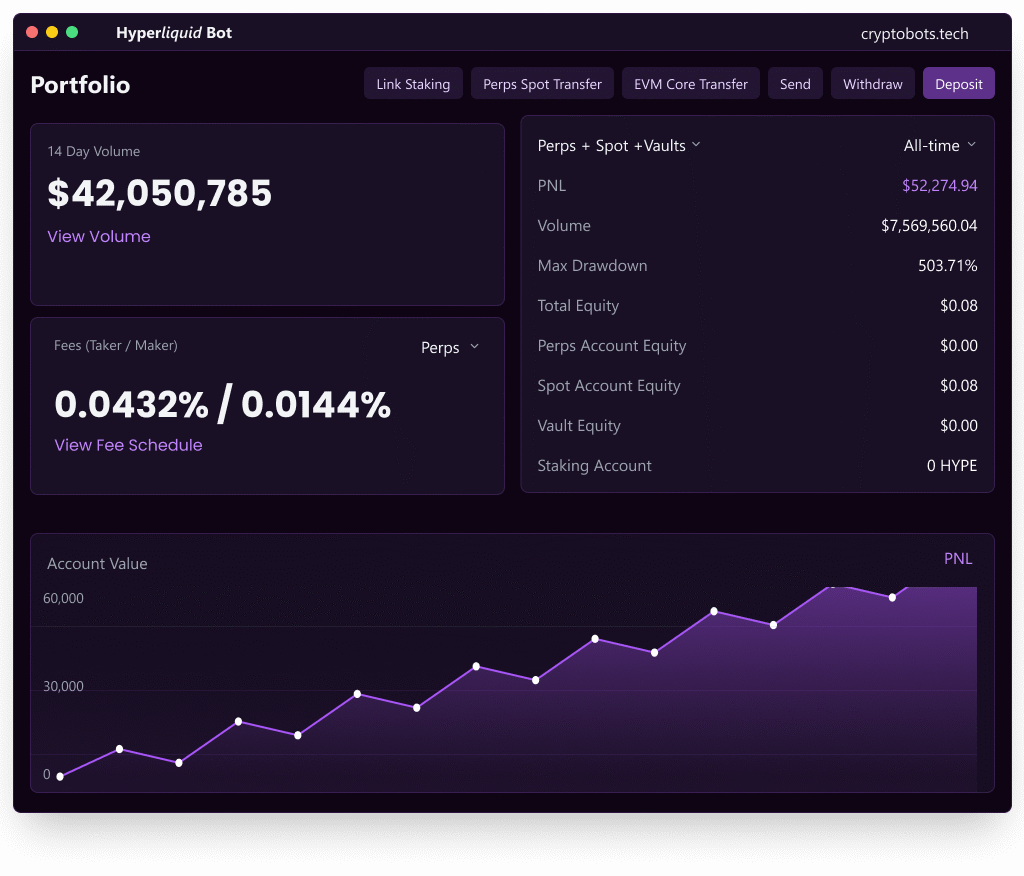Click the cryptobots.tech text in title bar
Image resolution: width=1024 pixels, height=876 pixels.
(x=914, y=33)
